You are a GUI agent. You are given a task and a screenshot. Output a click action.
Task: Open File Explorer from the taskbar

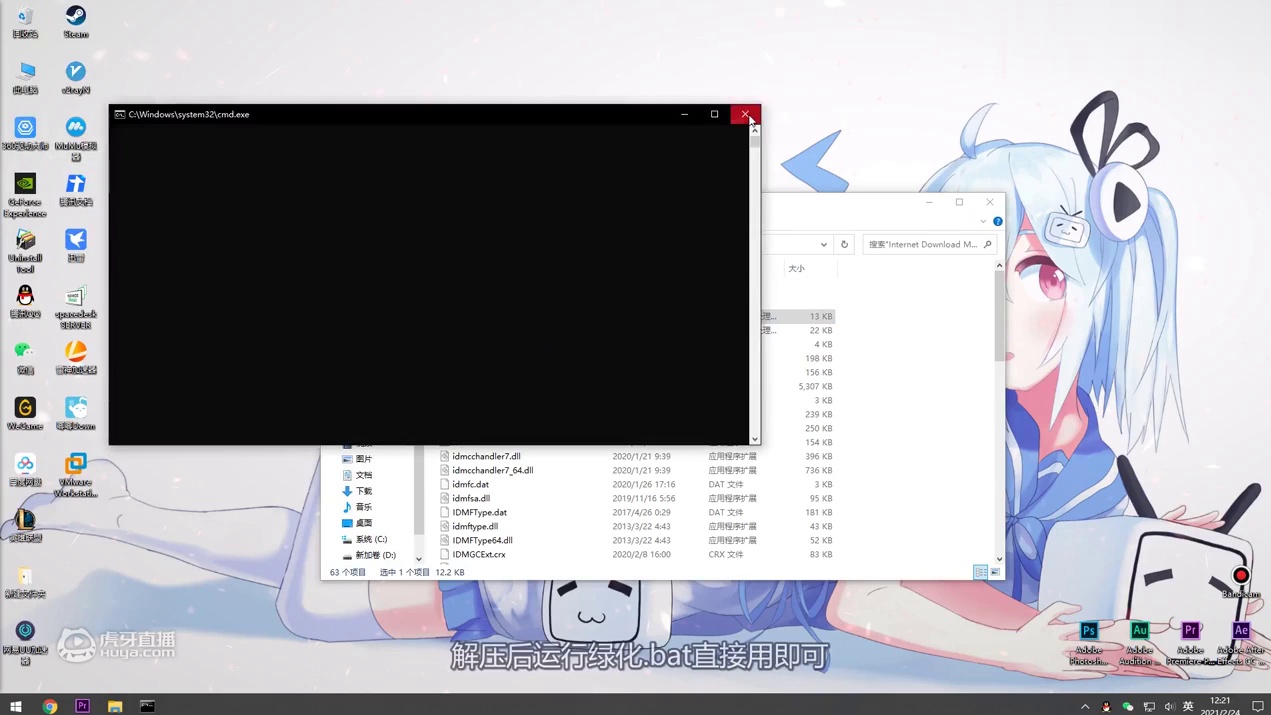click(115, 706)
